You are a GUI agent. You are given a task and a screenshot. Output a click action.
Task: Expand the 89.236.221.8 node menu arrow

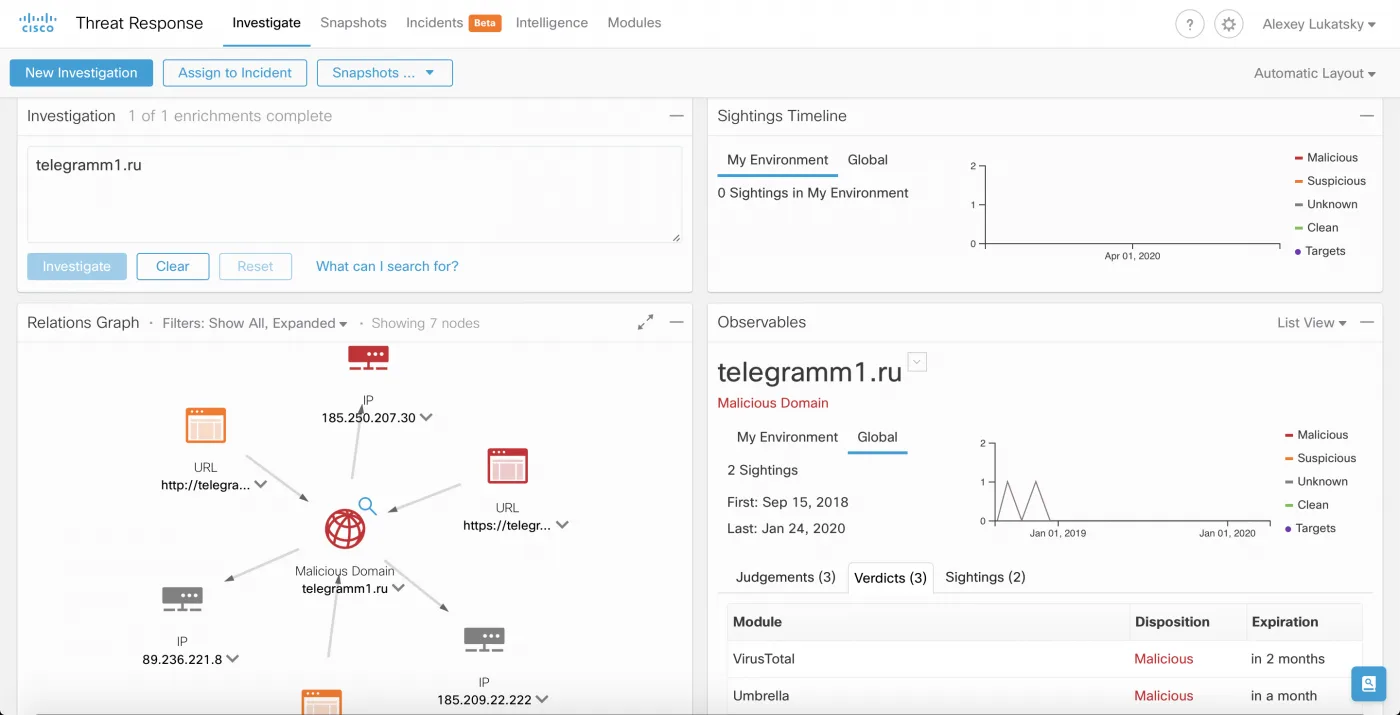232,659
